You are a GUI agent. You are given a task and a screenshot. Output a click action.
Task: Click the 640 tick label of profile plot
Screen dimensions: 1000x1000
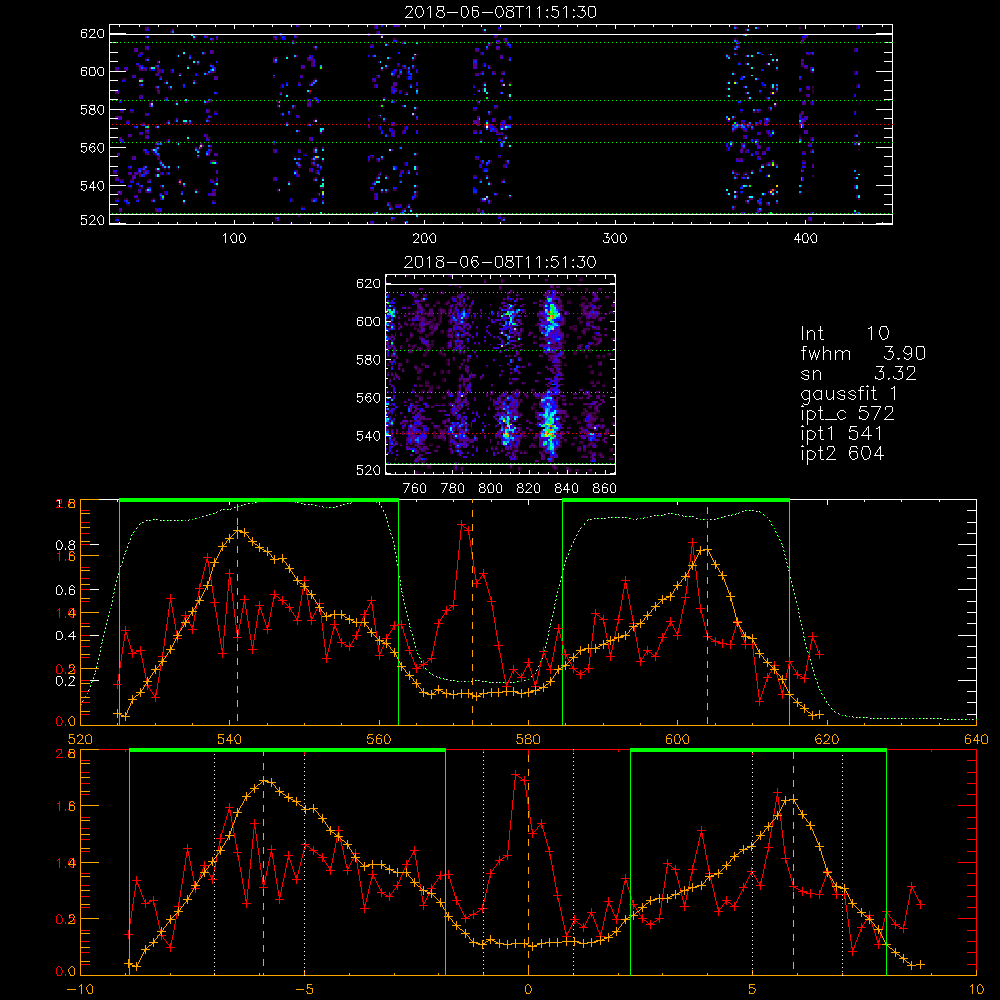[x=976, y=740]
